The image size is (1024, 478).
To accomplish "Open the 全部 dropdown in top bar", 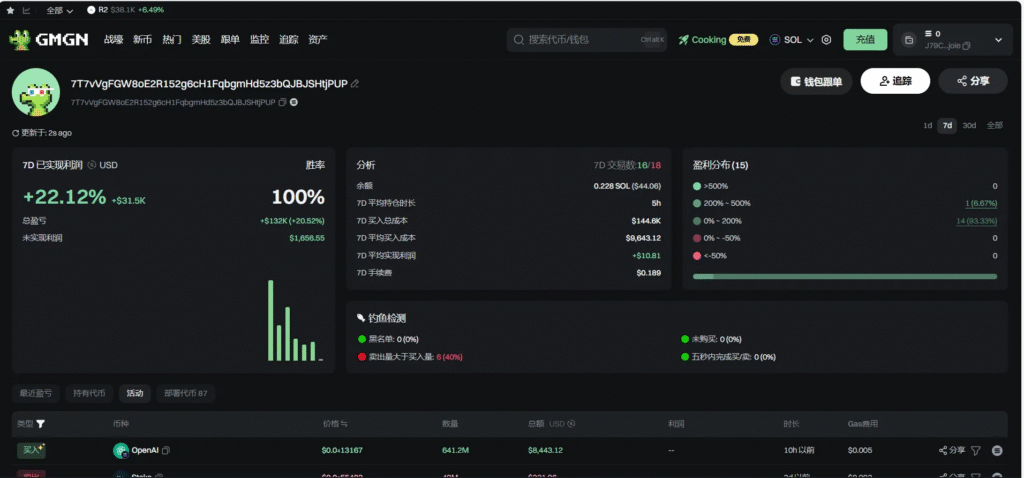I will [x=60, y=10].
